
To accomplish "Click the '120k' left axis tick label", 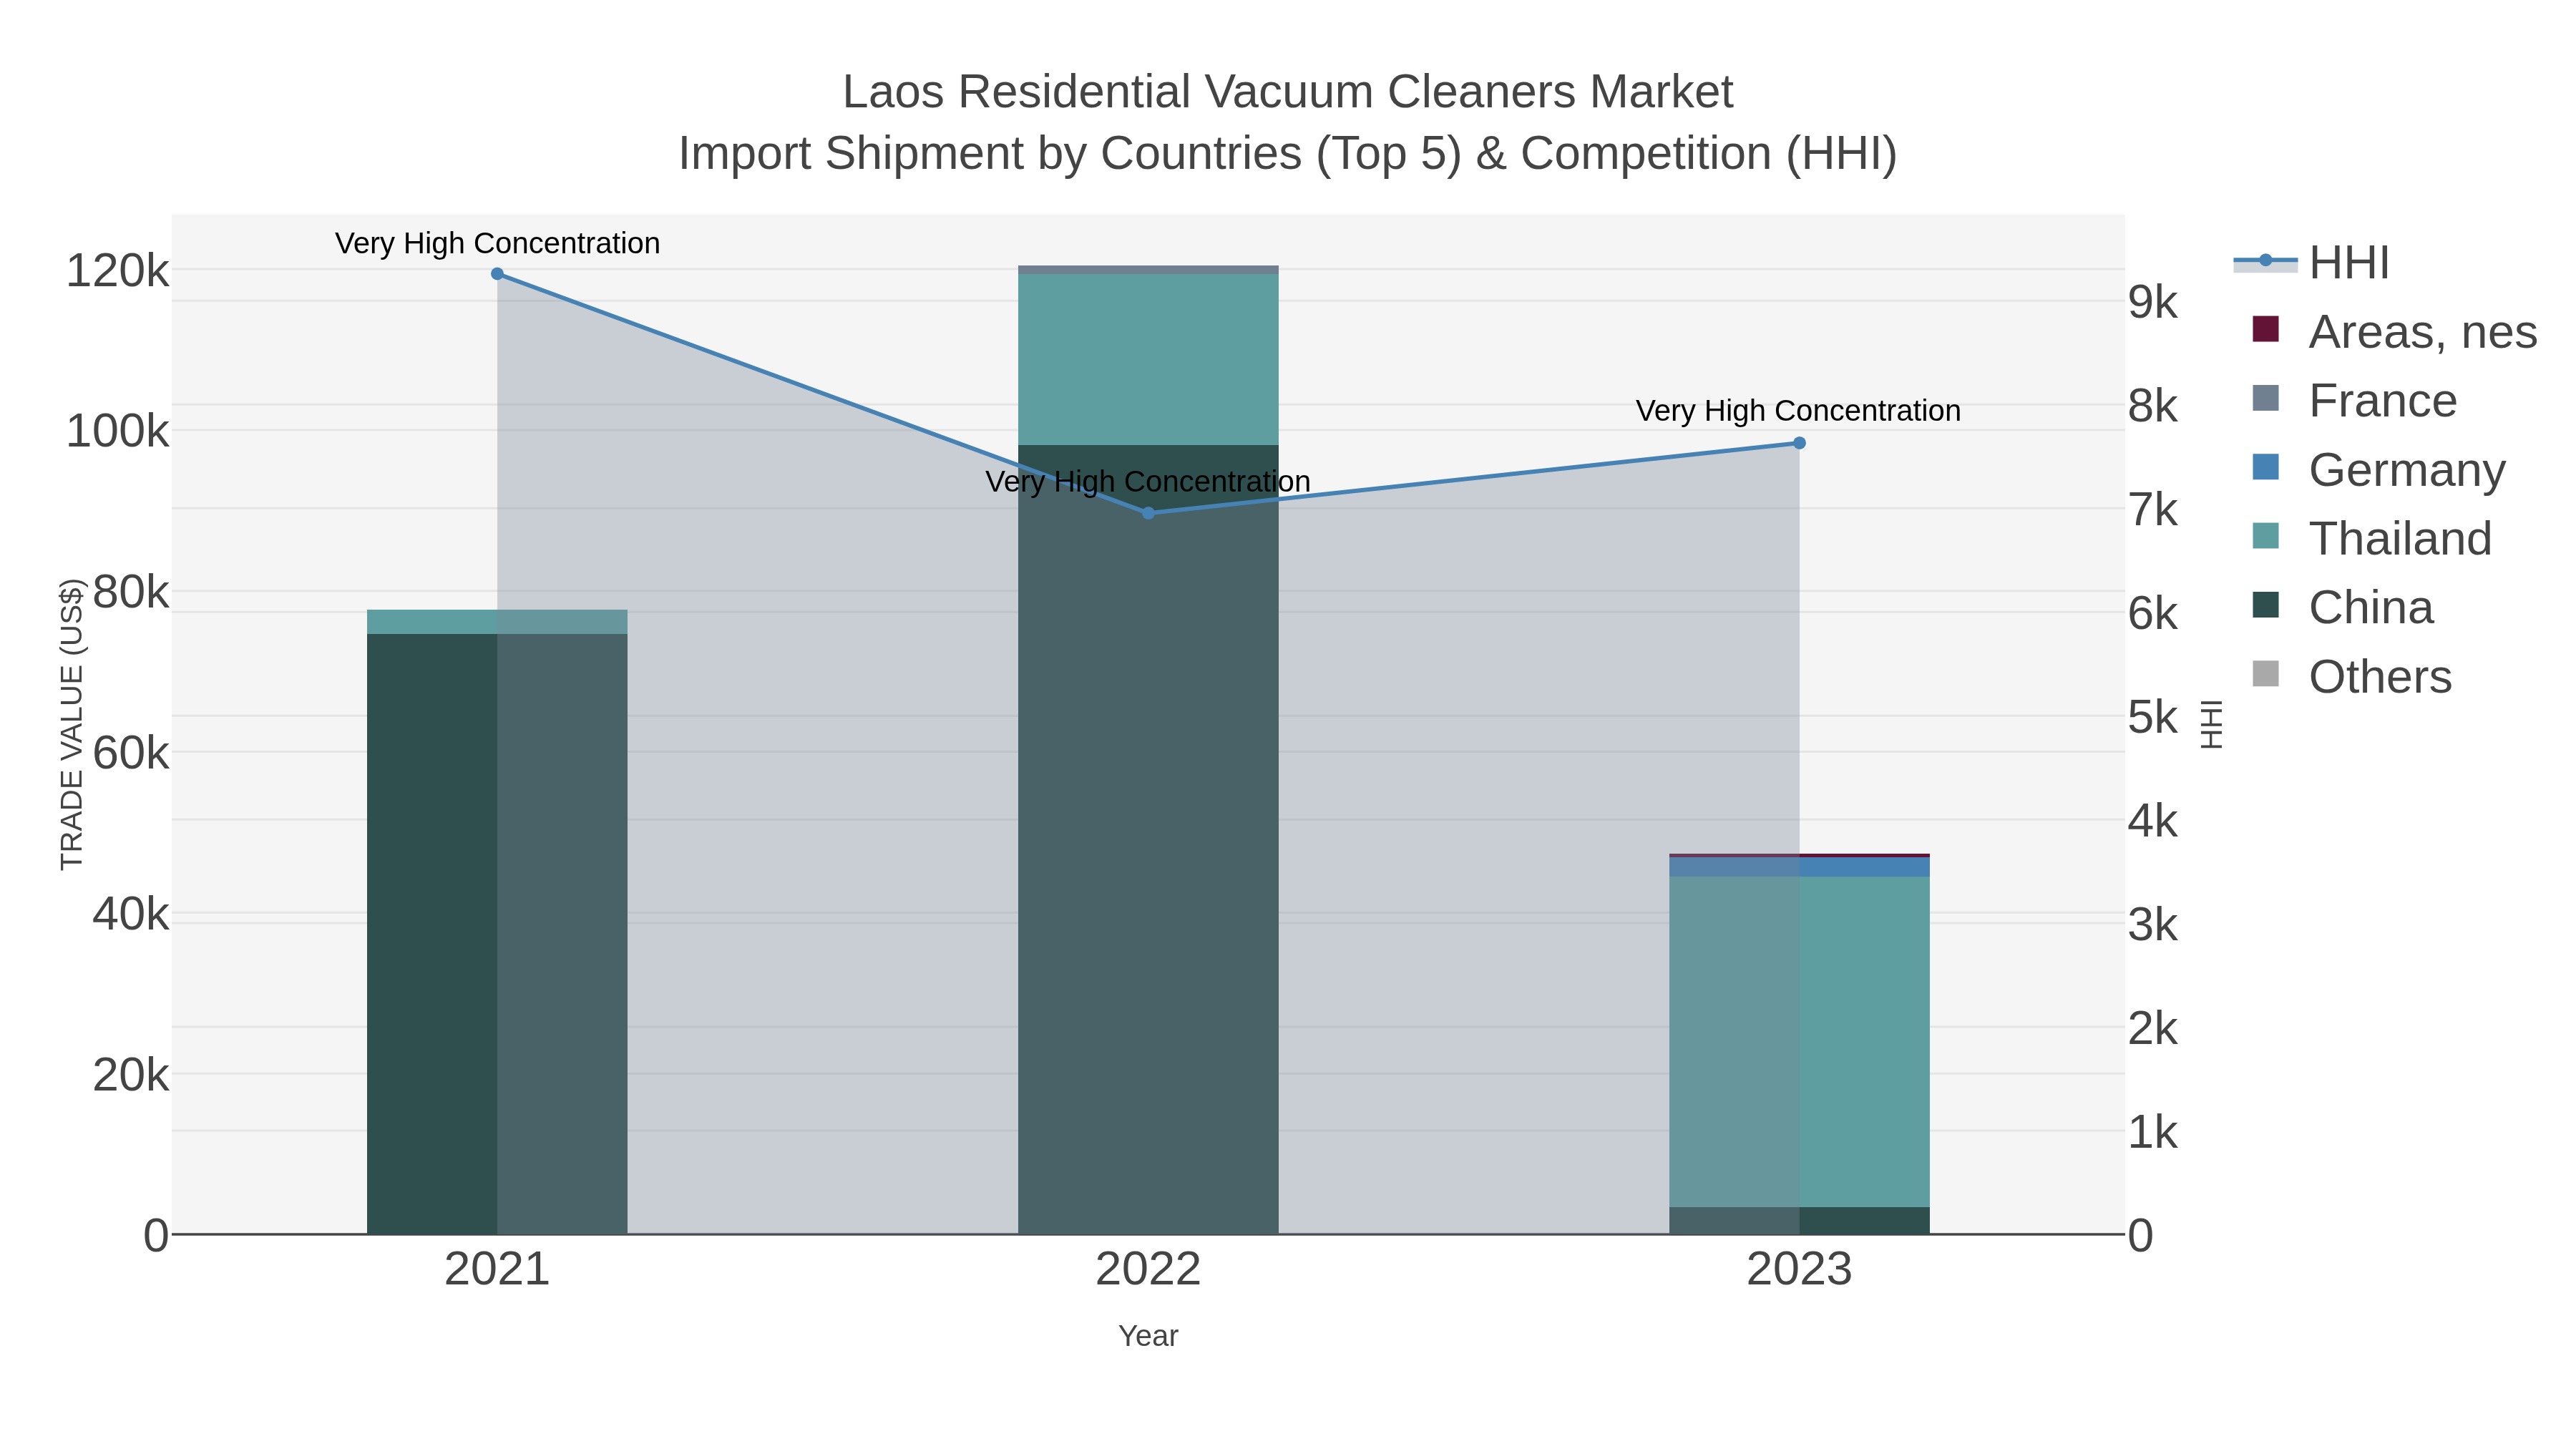I will pos(117,271).
